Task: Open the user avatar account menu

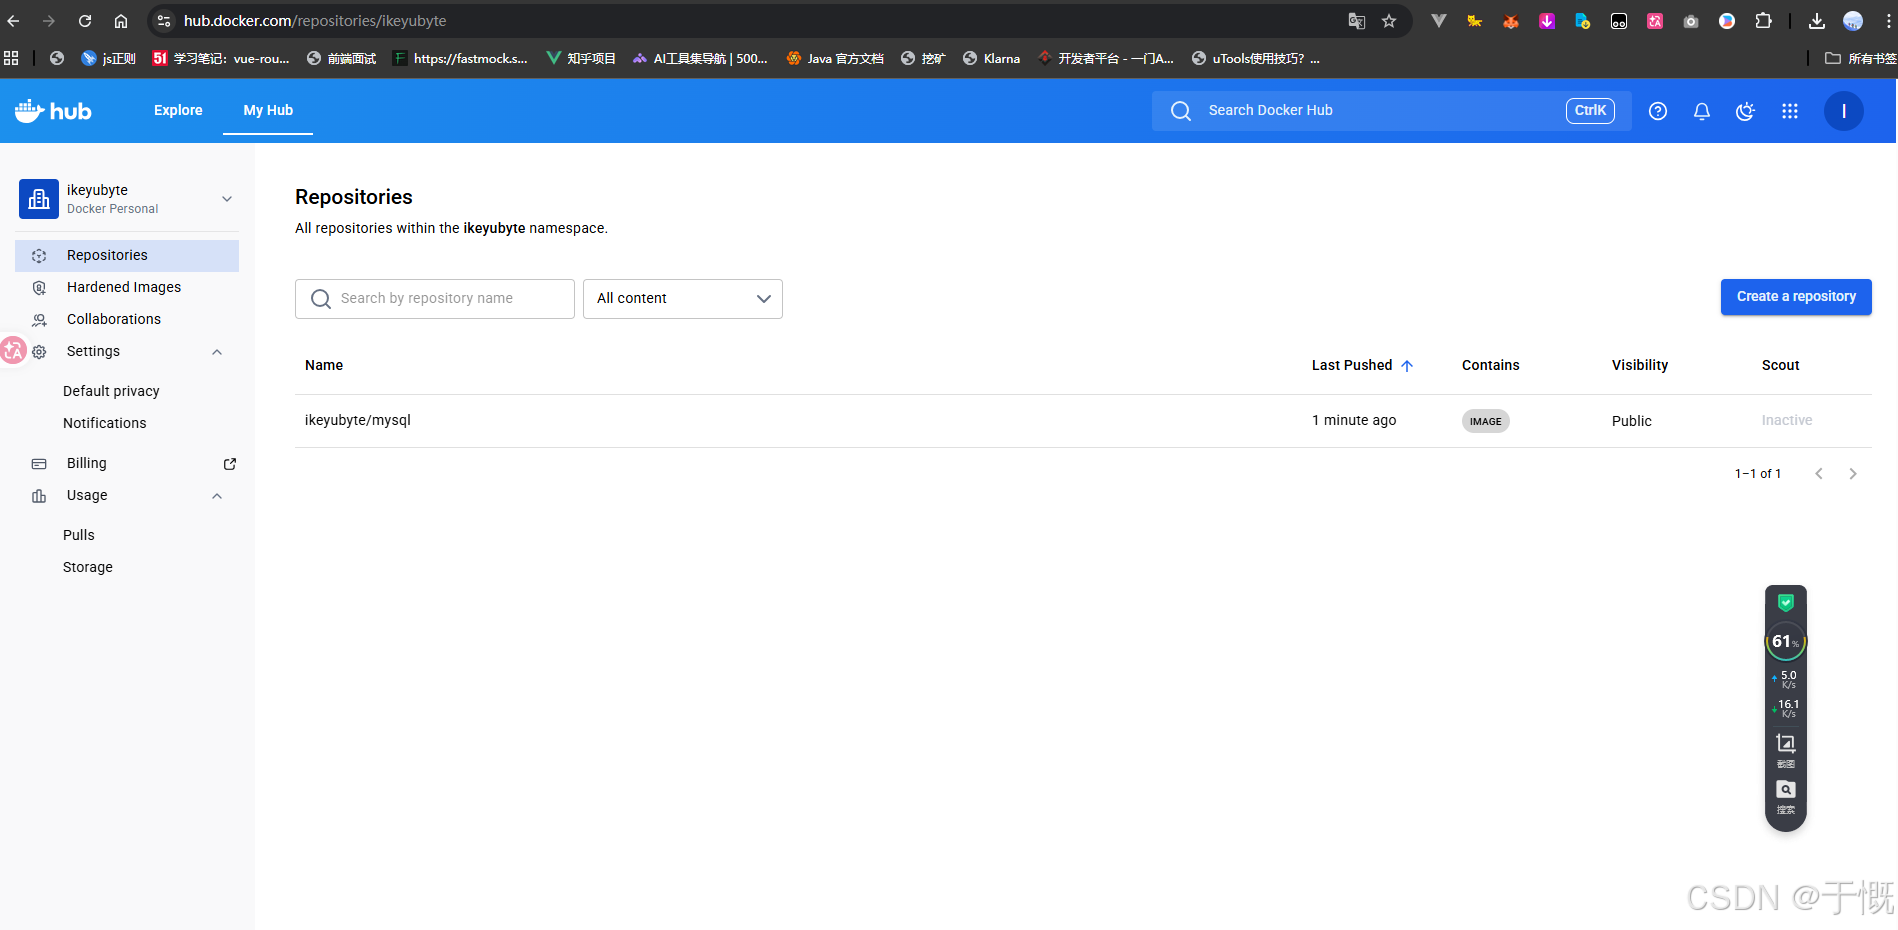Action: [x=1844, y=111]
